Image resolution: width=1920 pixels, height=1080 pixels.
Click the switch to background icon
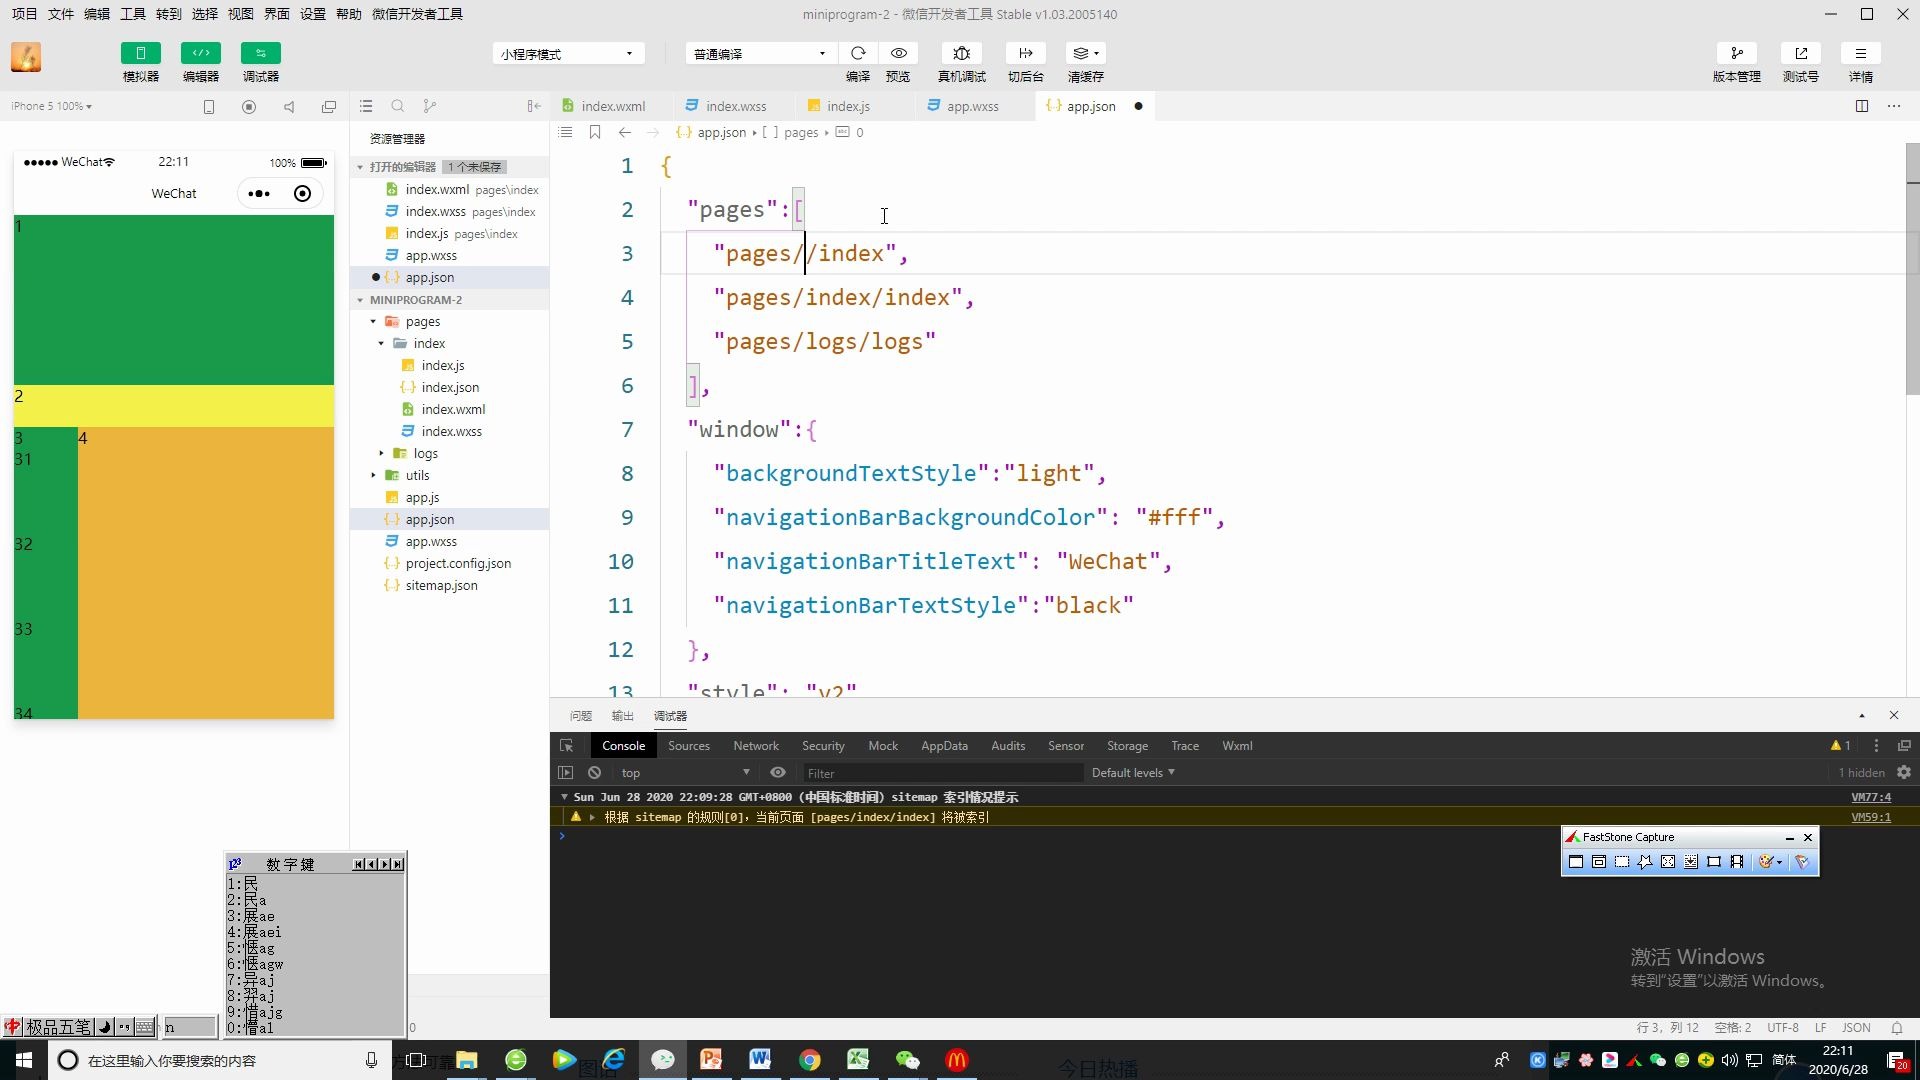(1025, 53)
